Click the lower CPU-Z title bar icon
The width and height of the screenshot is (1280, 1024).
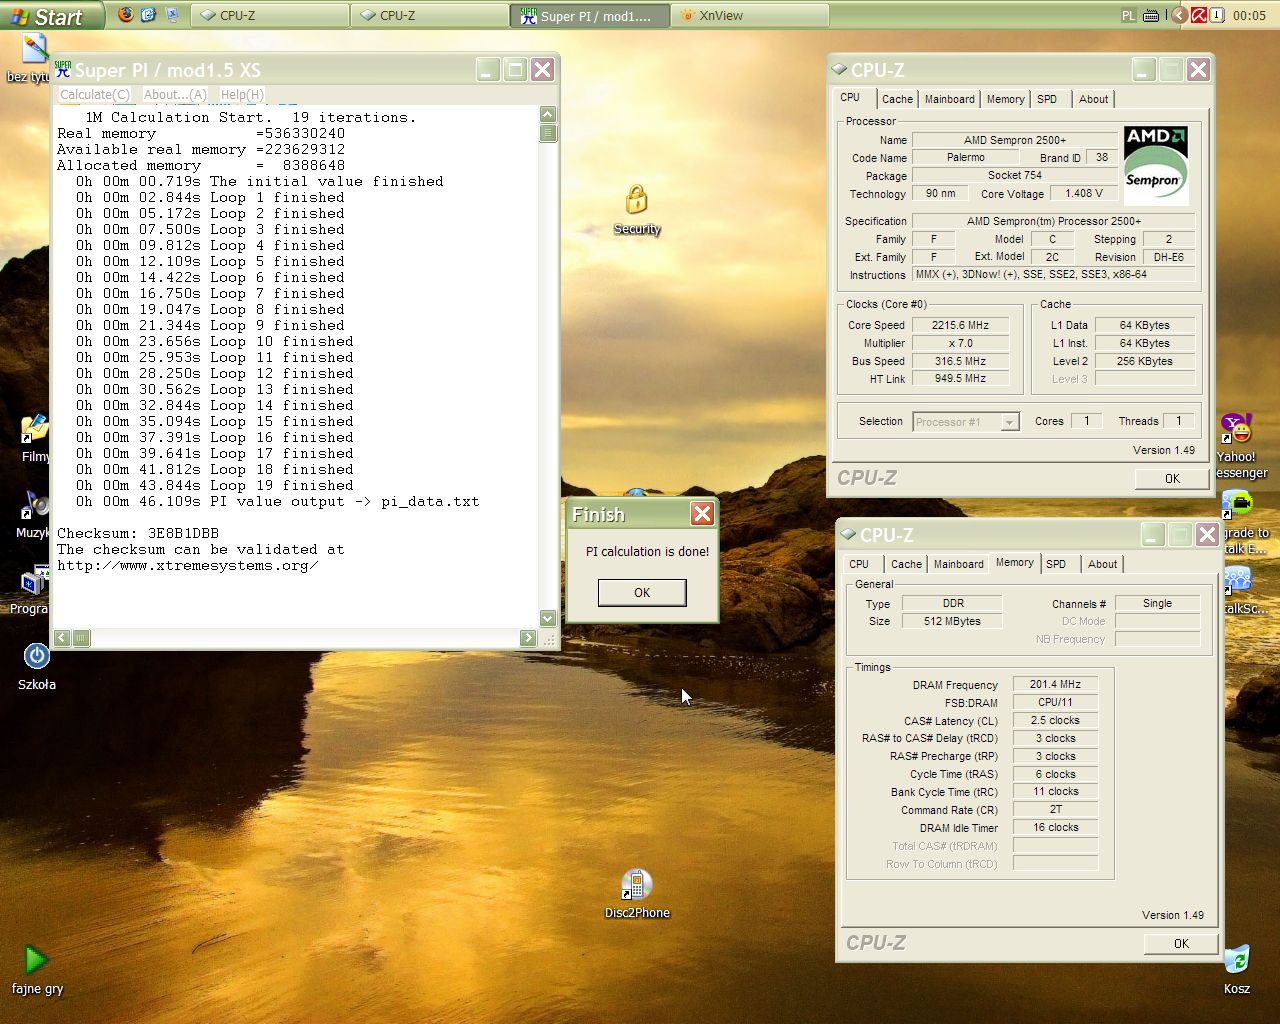[x=848, y=534]
